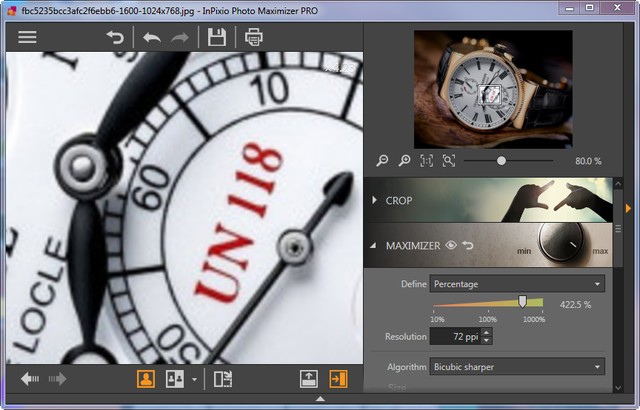The width and height of the screenshot is (640, 410).
Task: Switch to side-by-side compare view
Action: point(175,379)
